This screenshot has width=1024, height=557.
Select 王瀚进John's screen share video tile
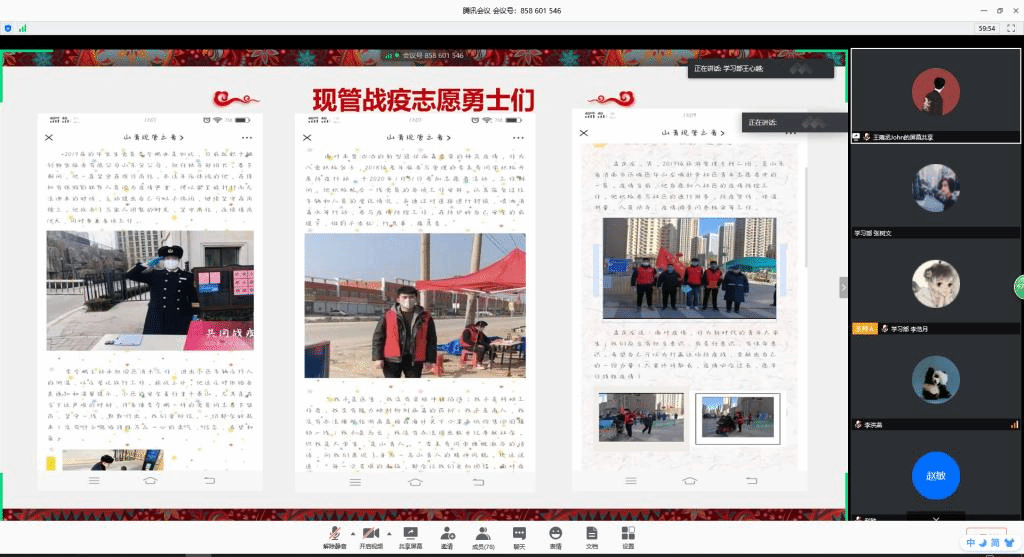click(935, 96)
